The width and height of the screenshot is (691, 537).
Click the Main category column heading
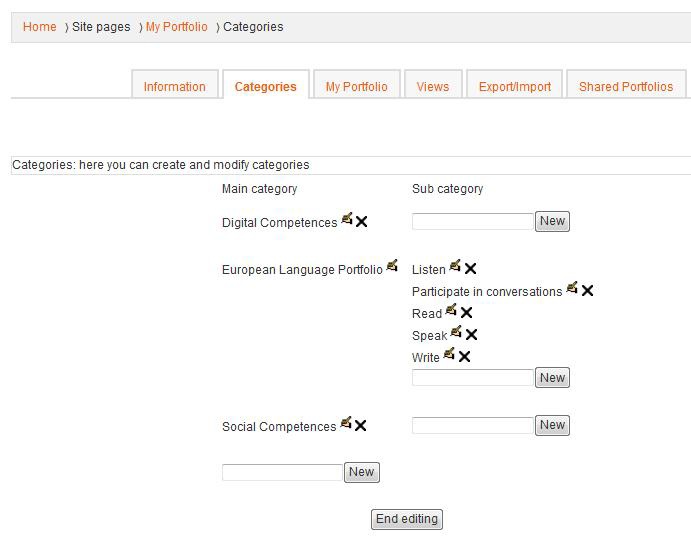[x=259, y=189]
